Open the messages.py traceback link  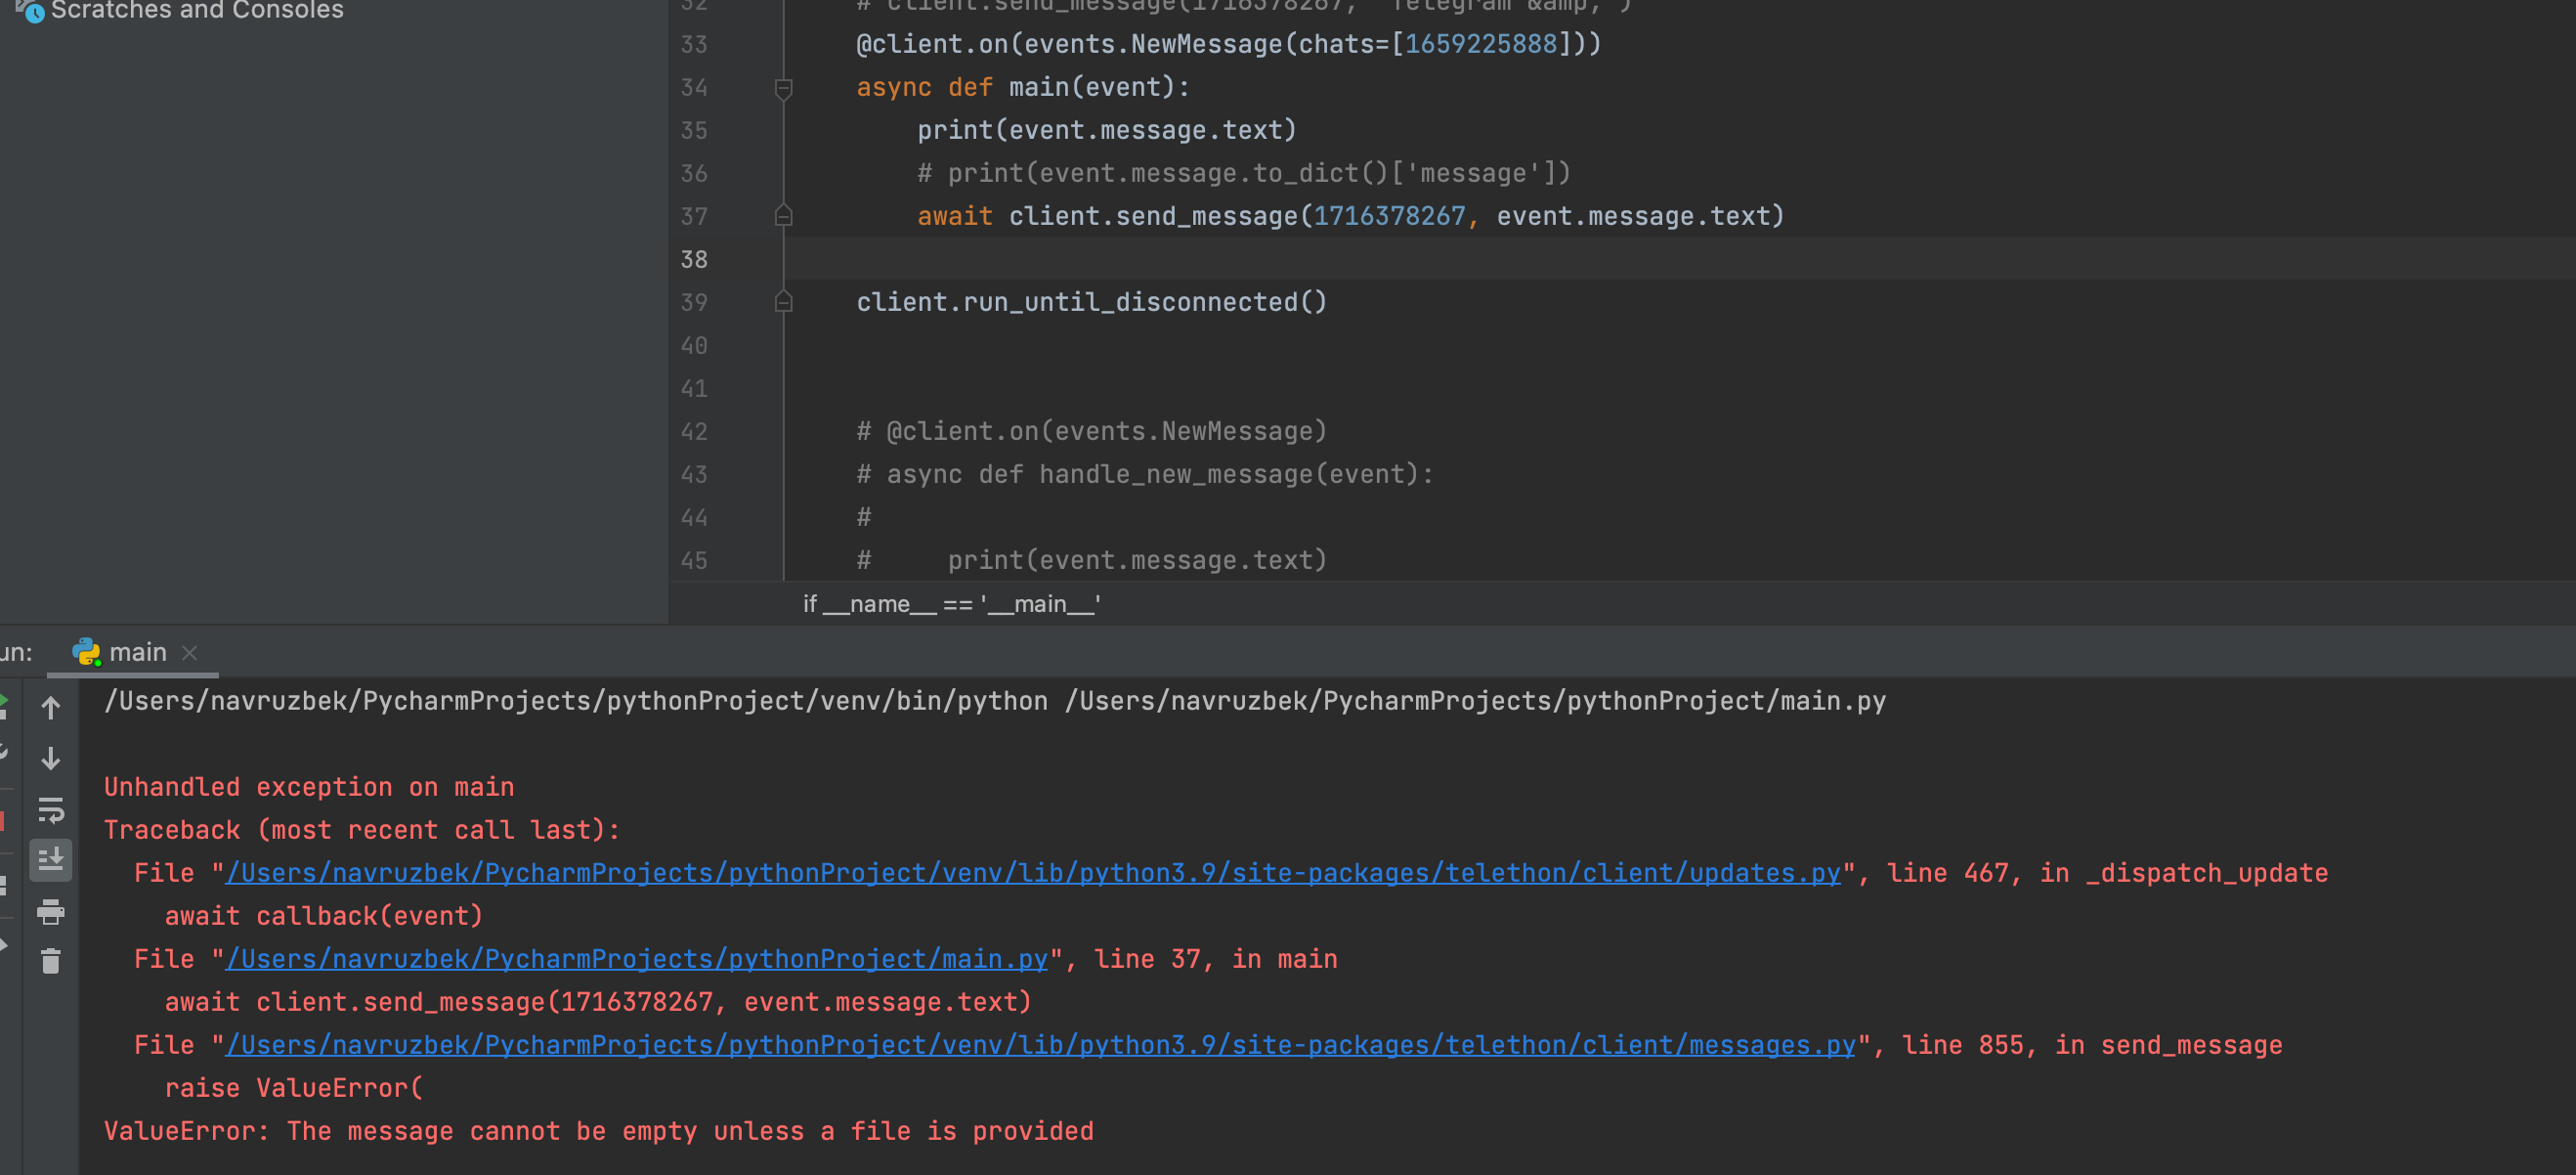click(x=1040, y=1045)
